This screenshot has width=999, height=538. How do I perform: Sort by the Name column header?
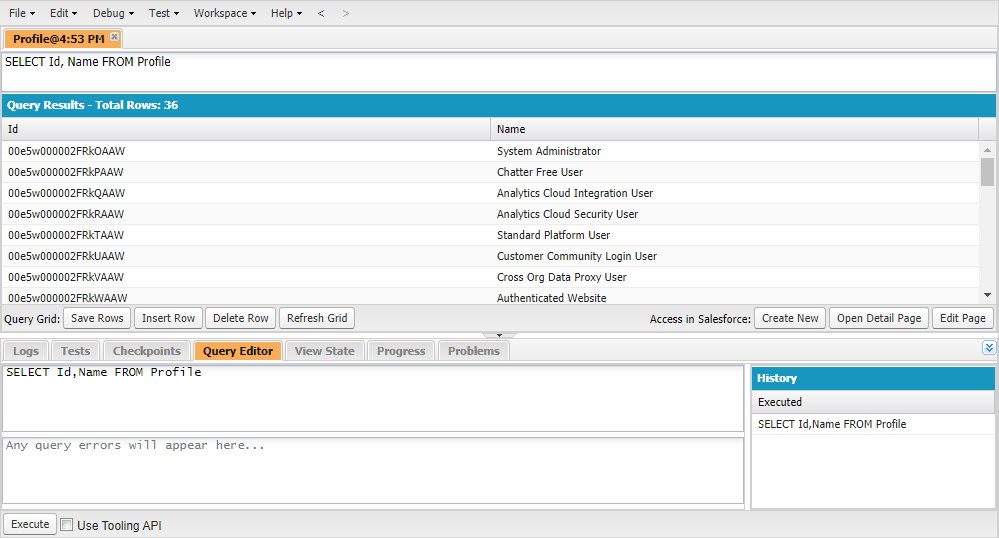pyautogui.click(x=733, y=129)
